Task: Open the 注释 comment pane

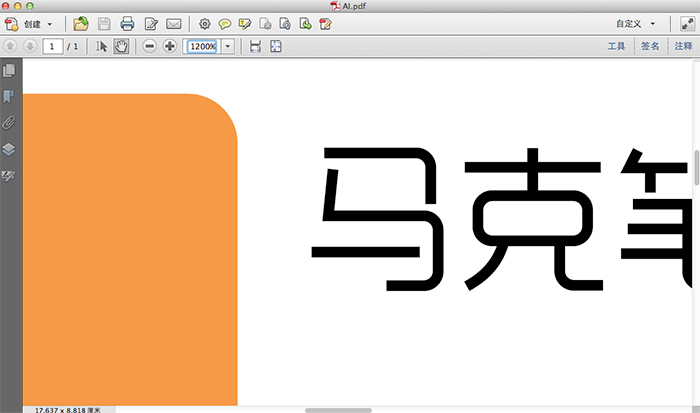Action: (683, 46)
